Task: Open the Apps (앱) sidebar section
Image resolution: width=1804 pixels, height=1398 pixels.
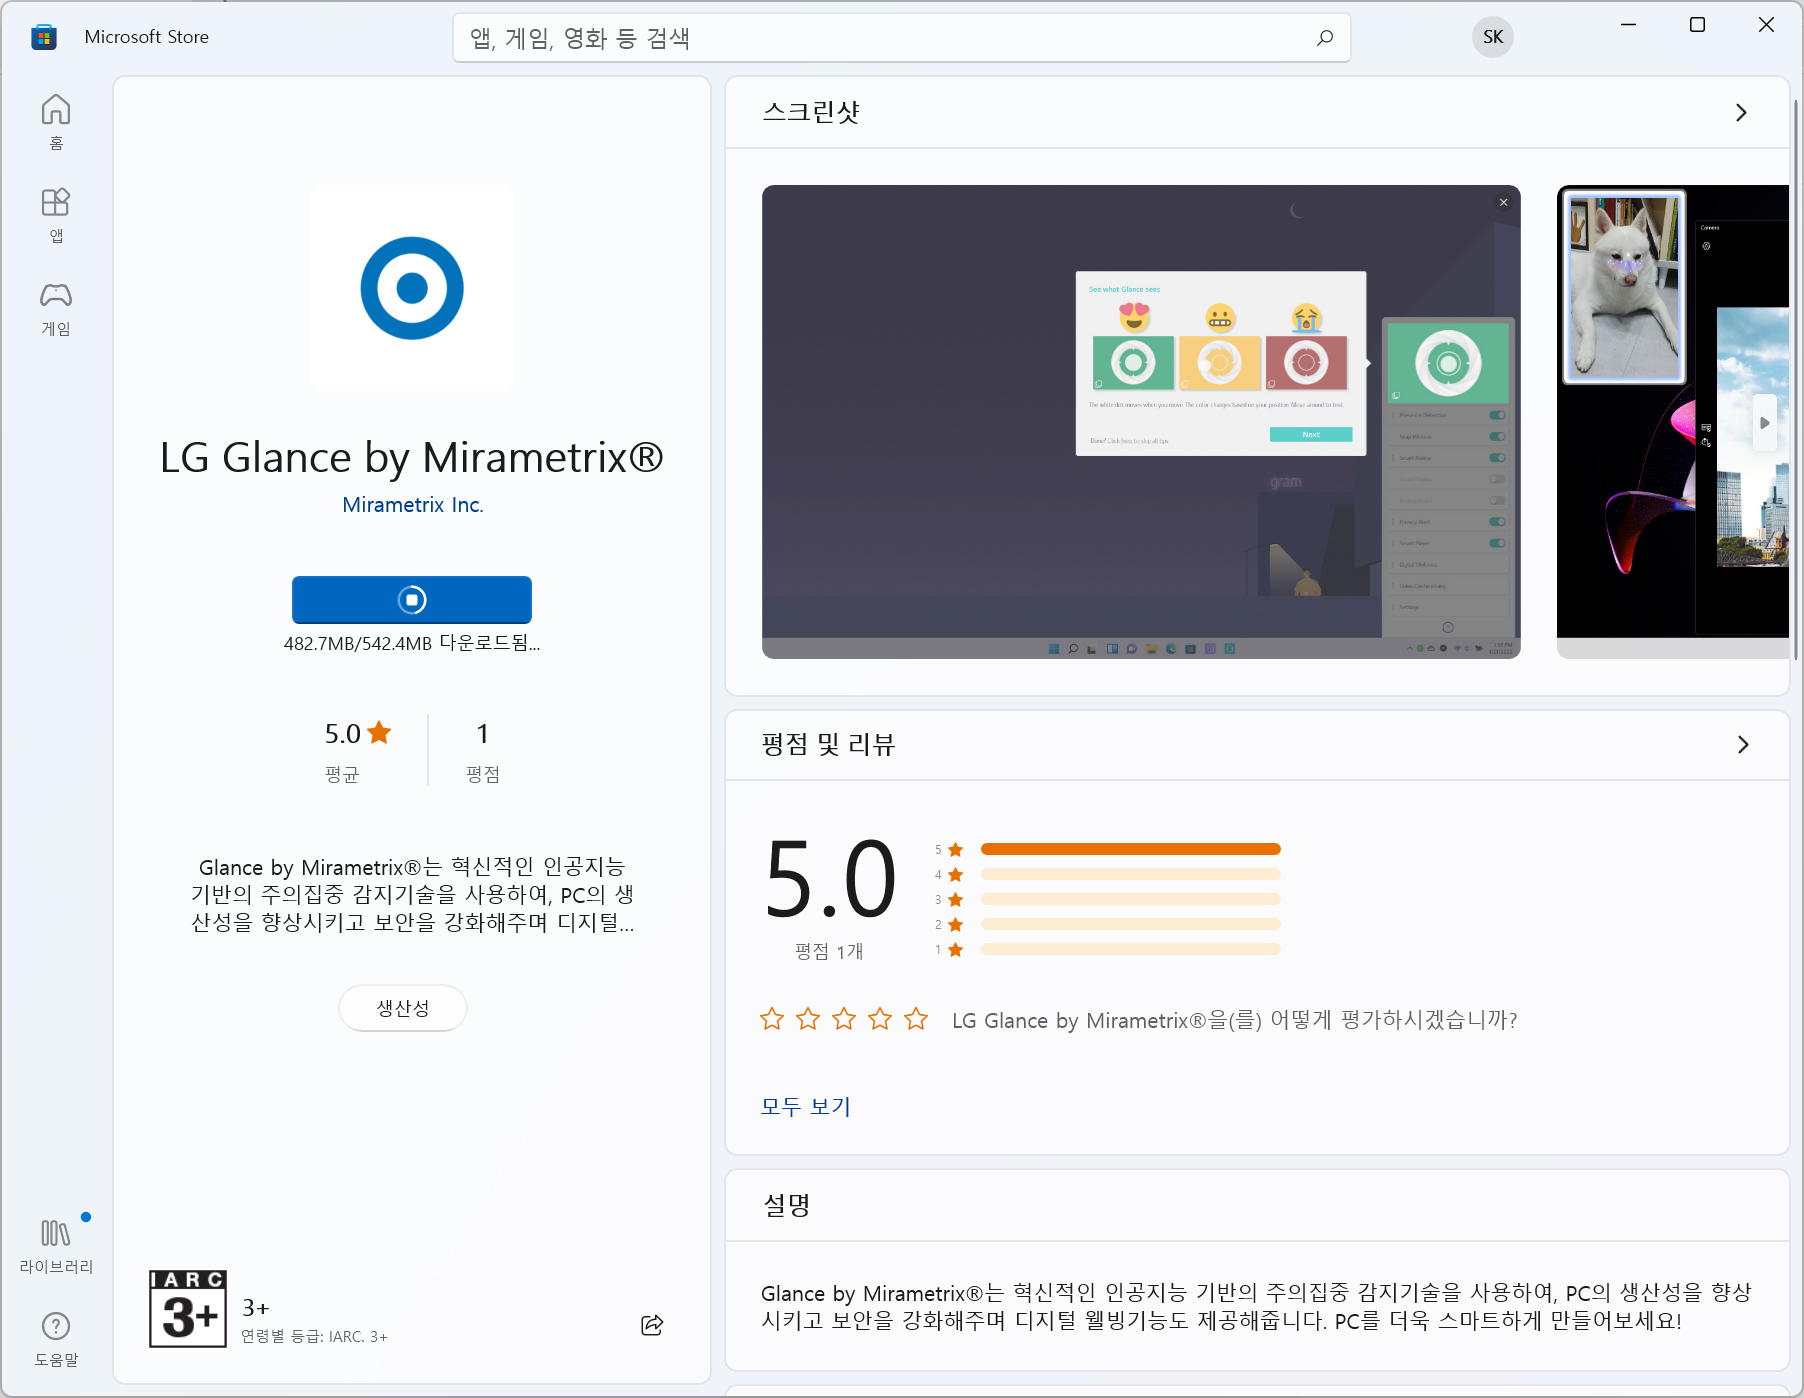Action: 56,215
